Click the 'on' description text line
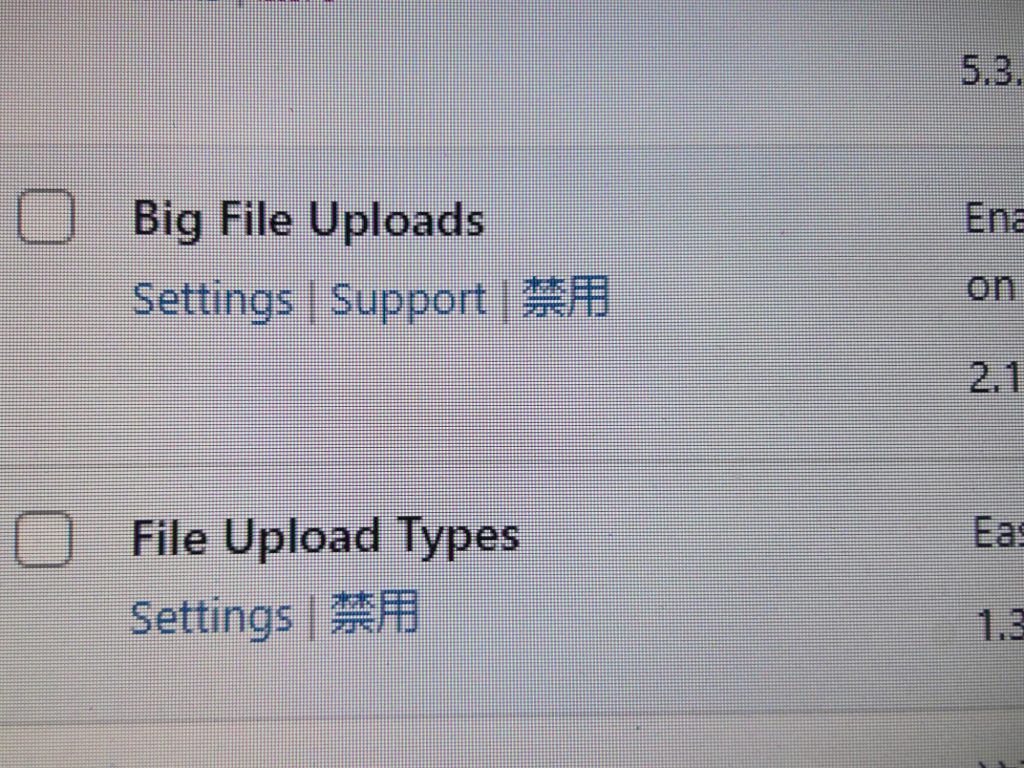 click(x=990, y=288)
